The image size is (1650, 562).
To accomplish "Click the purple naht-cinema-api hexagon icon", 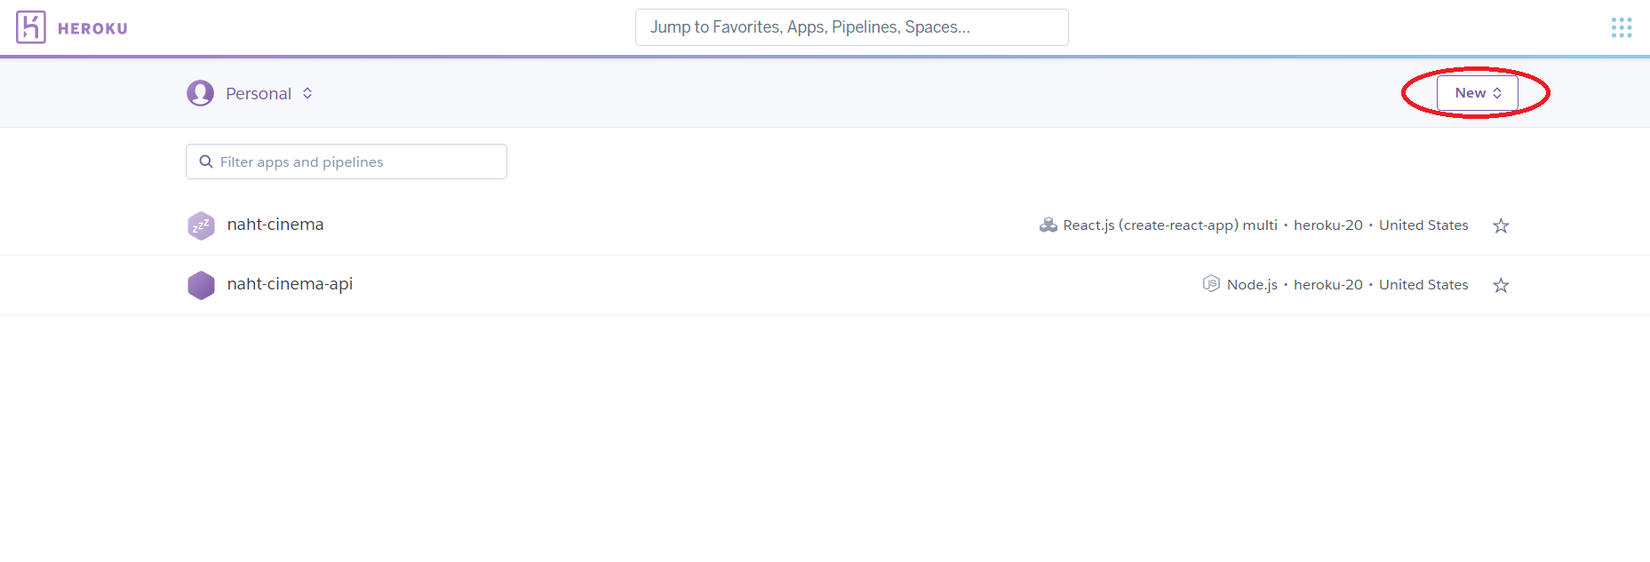I will tap(201, 285).
